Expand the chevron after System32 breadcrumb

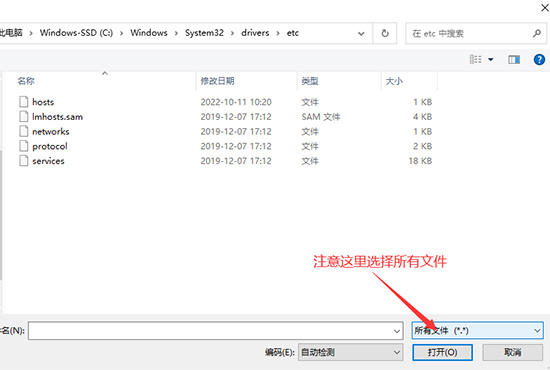tap(232, 33)
